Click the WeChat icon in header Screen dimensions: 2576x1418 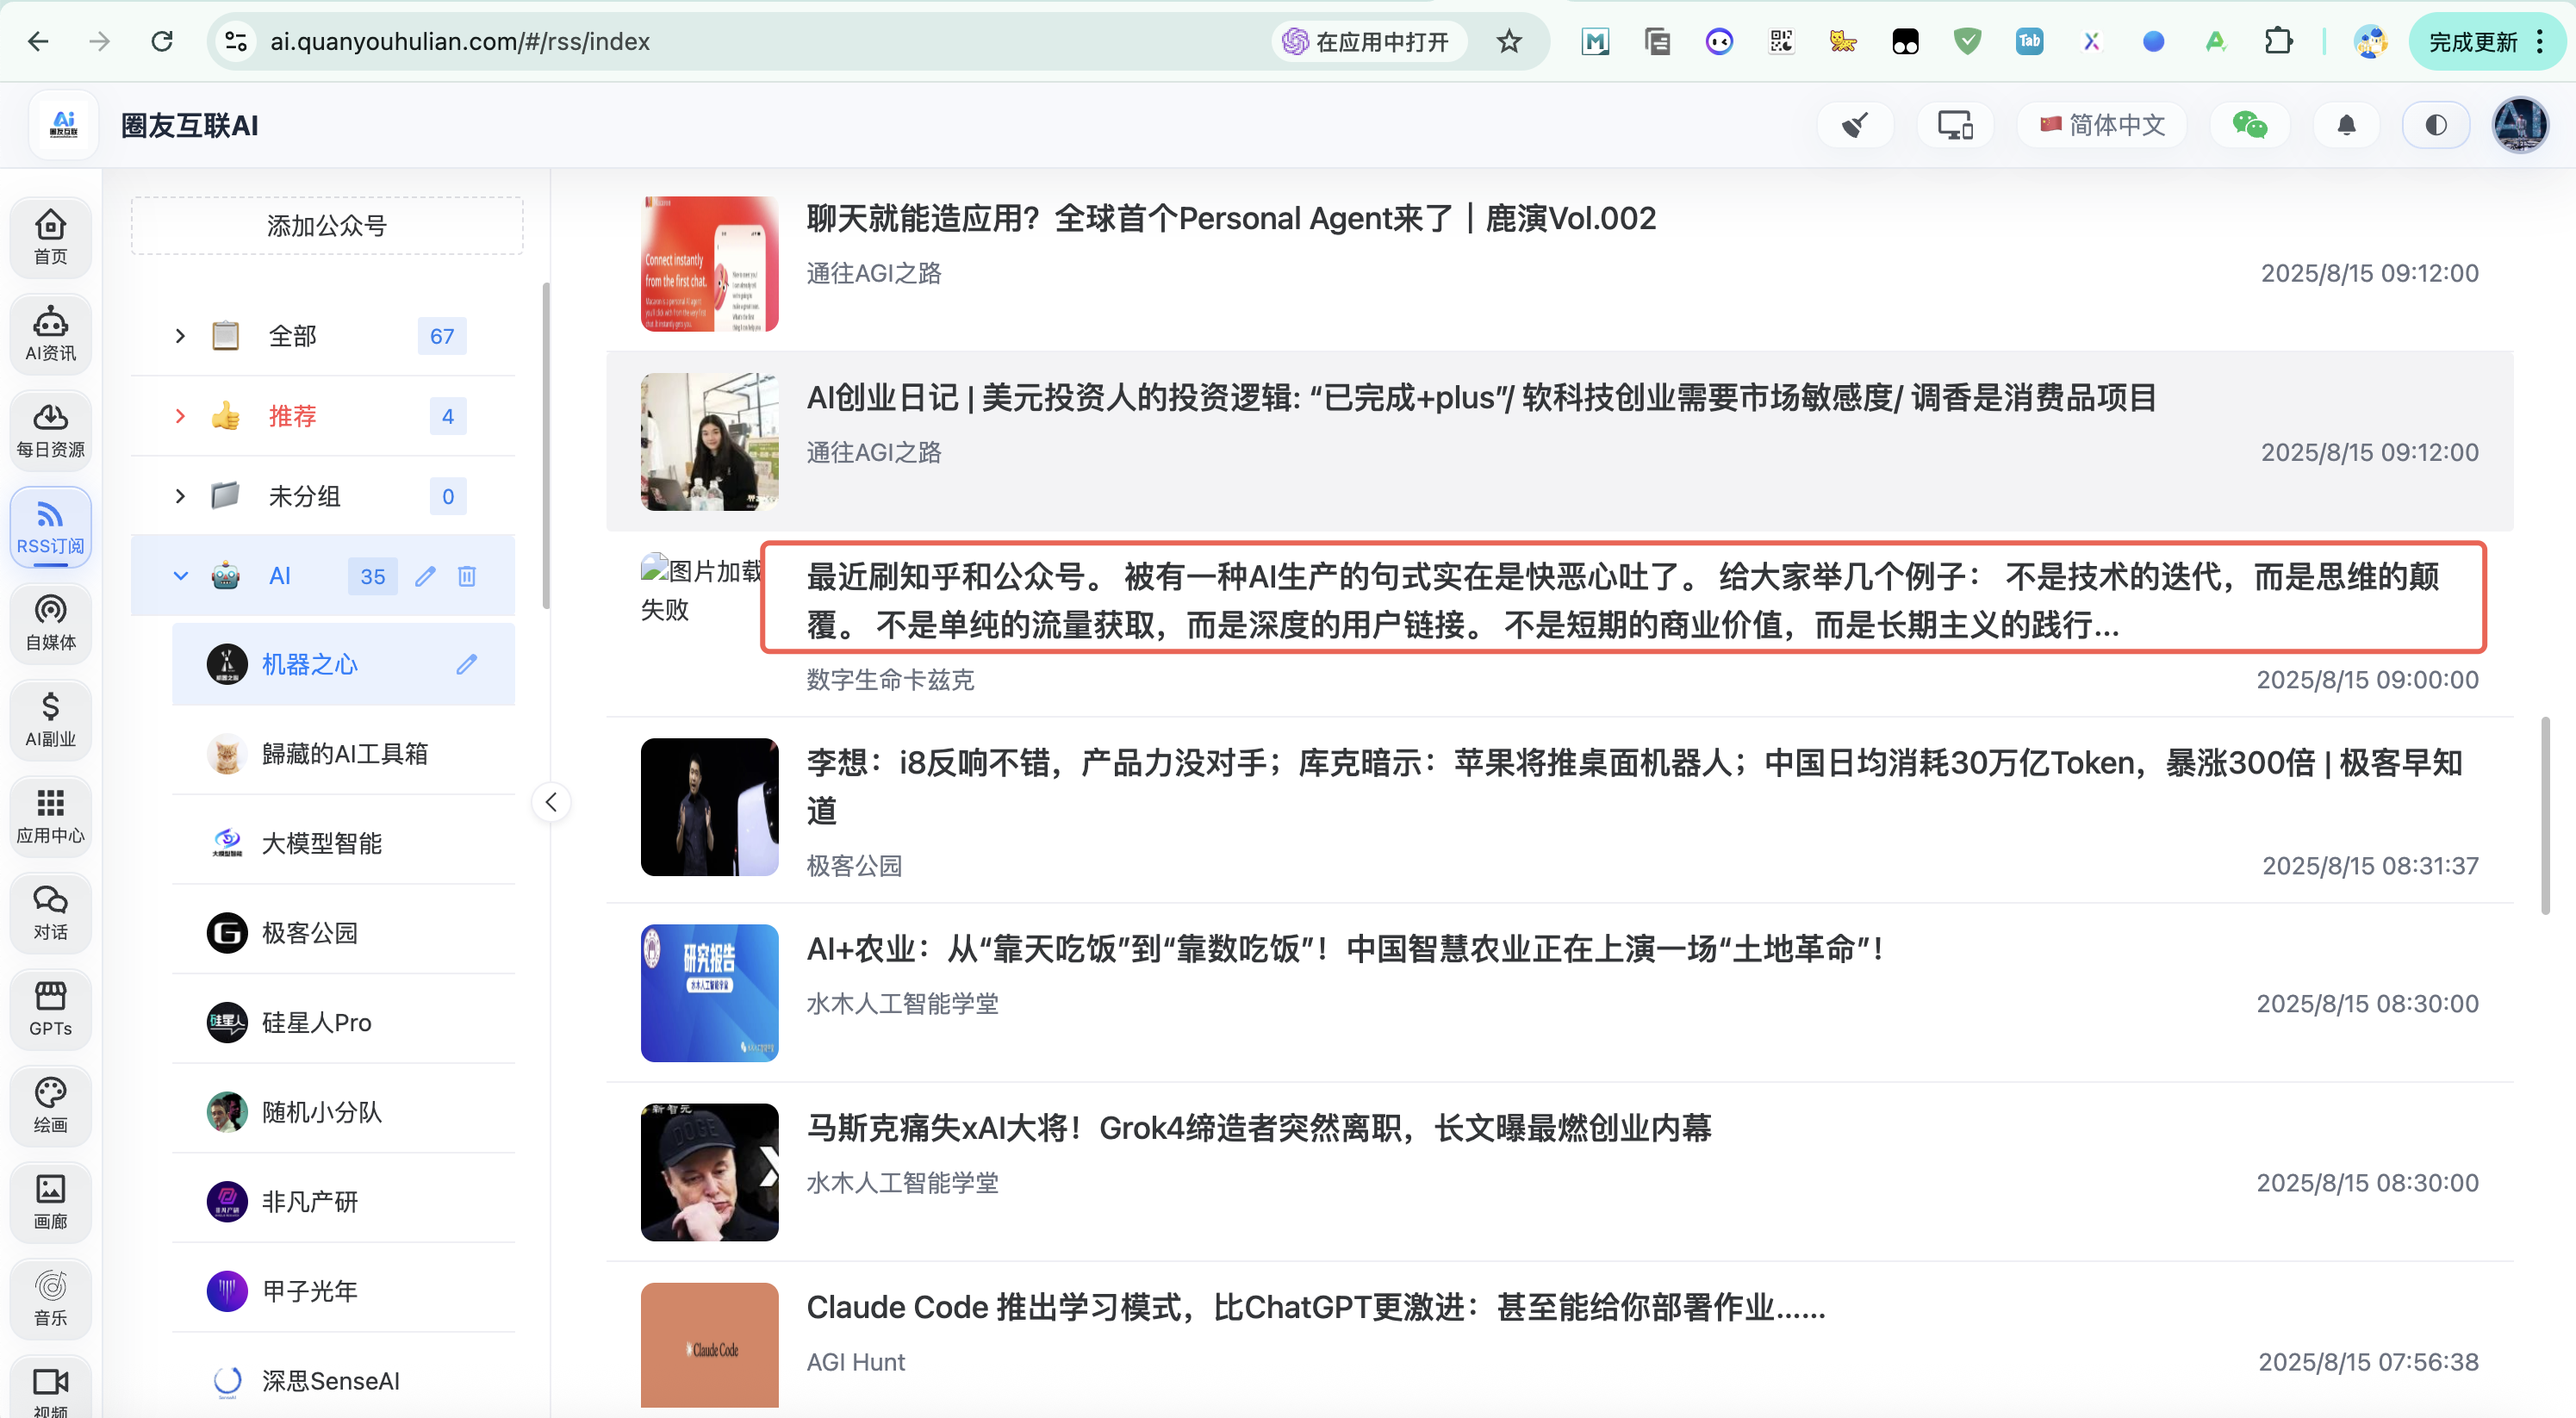click(x=2249, y=125)
